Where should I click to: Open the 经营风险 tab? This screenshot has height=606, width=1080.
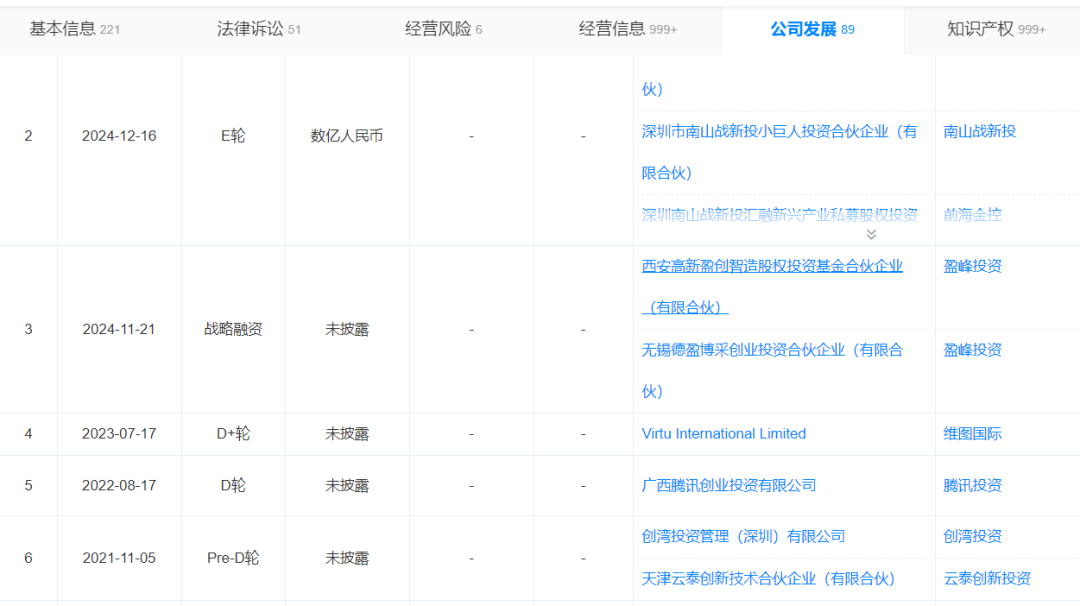pyautogui.click(x=443, y=30)
